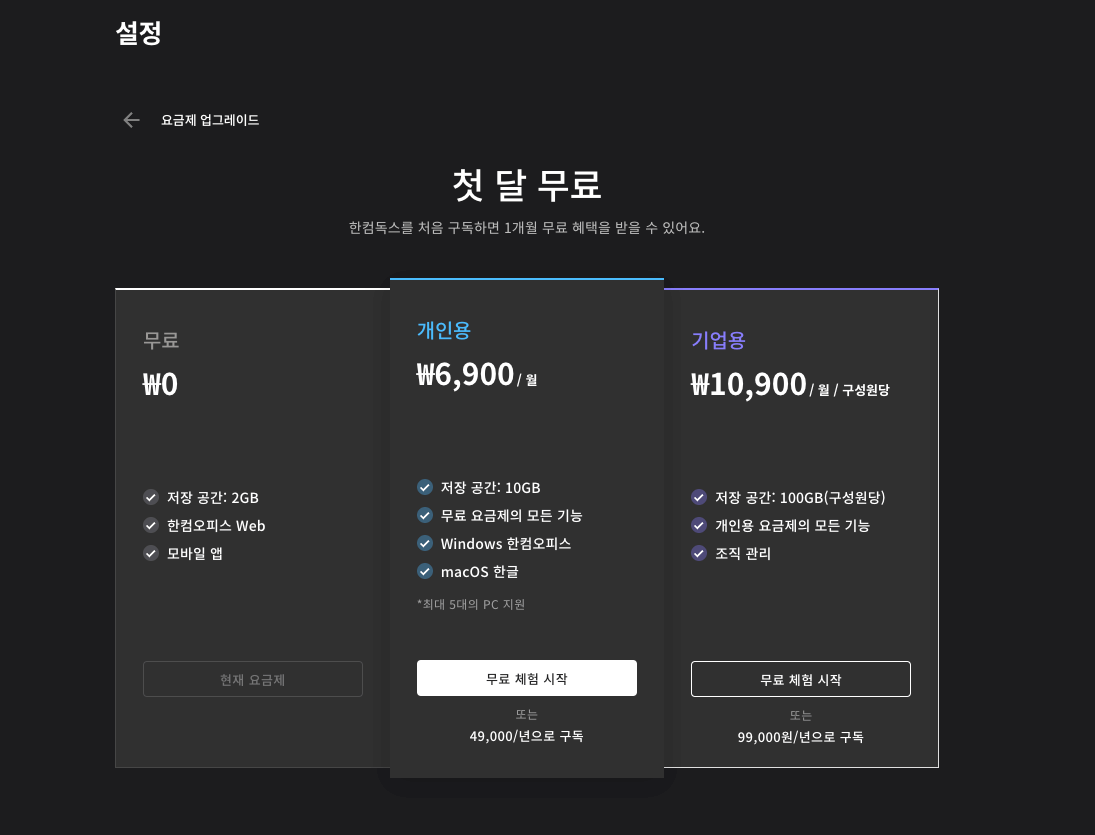The height and width of the screenshot is (835, 1095).
Task: Click the 현재 요금제 button
Action: click(253, 678)
